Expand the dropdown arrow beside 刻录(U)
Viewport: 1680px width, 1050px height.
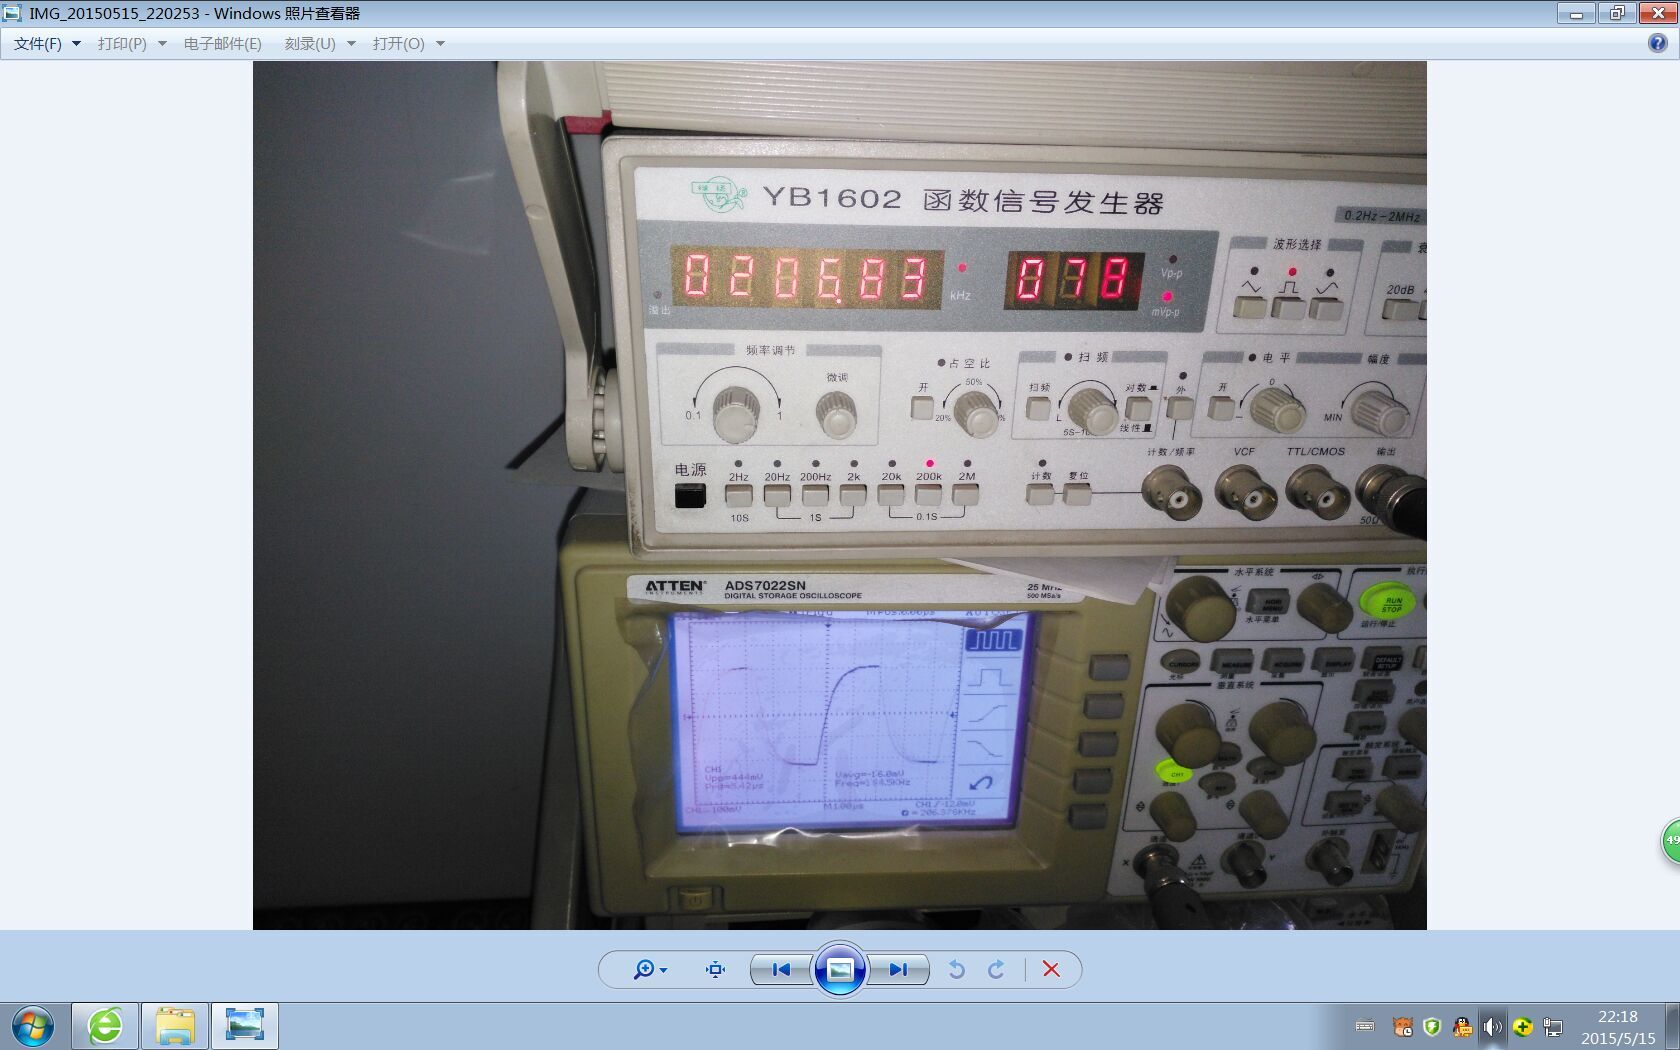pyautogui.click(x=351, y=44)
